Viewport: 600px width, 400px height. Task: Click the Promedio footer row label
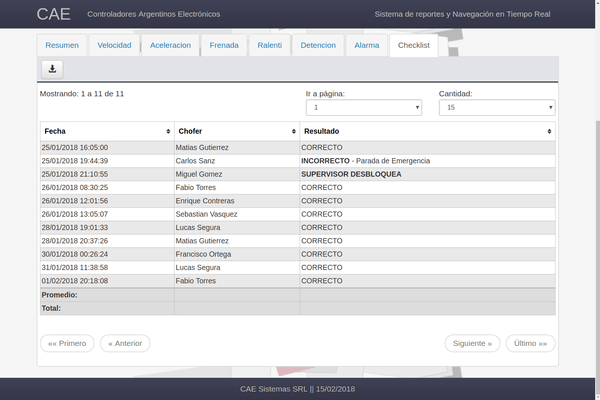pos(59,295)
